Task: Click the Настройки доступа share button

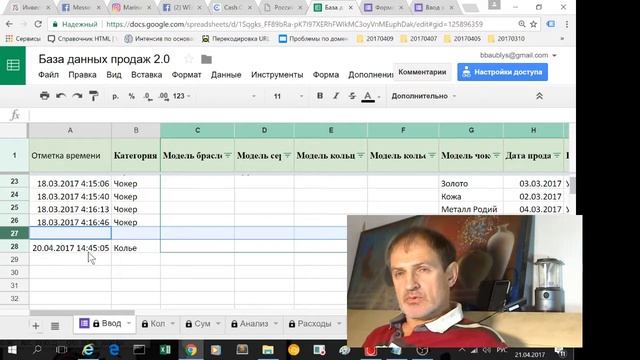Action: point(502,72)
